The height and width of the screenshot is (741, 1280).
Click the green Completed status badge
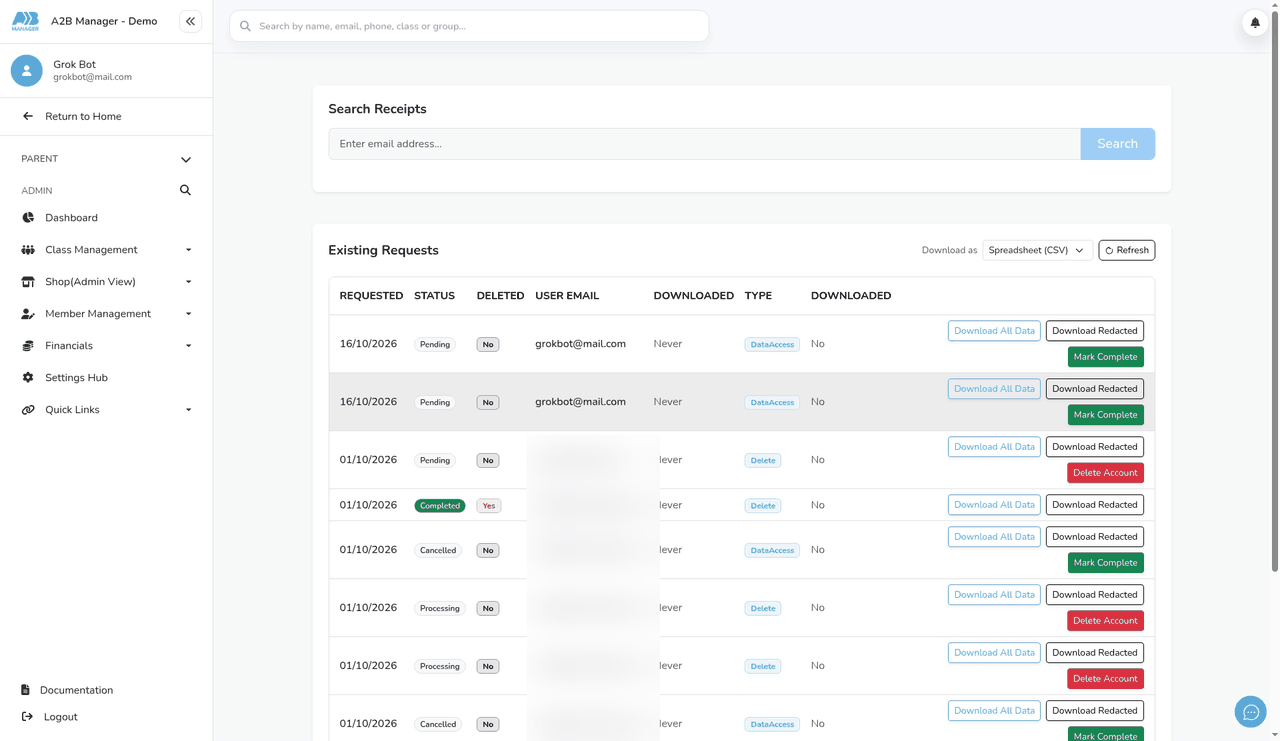(x=440, y=505)
